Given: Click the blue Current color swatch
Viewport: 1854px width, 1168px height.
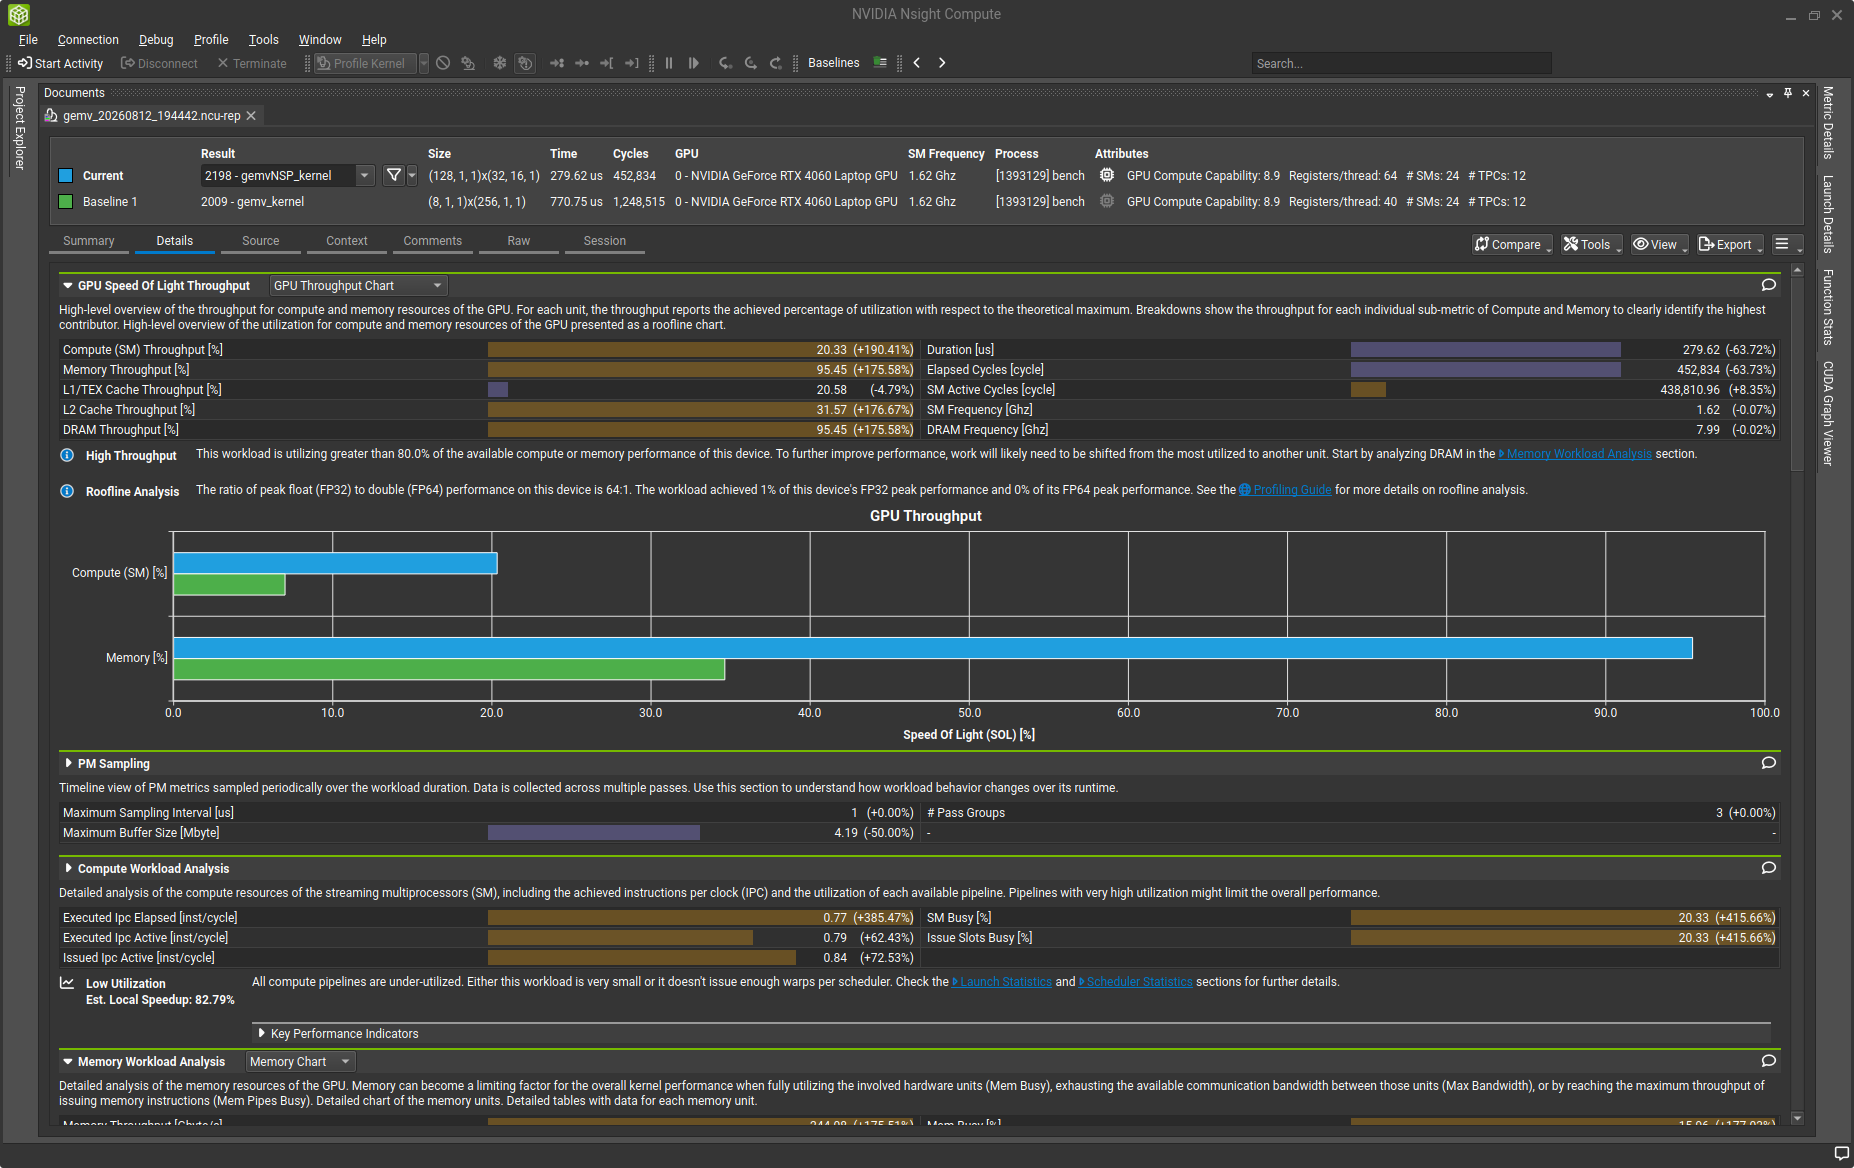Looking at the screenshot, I should [x=66, y=176].
